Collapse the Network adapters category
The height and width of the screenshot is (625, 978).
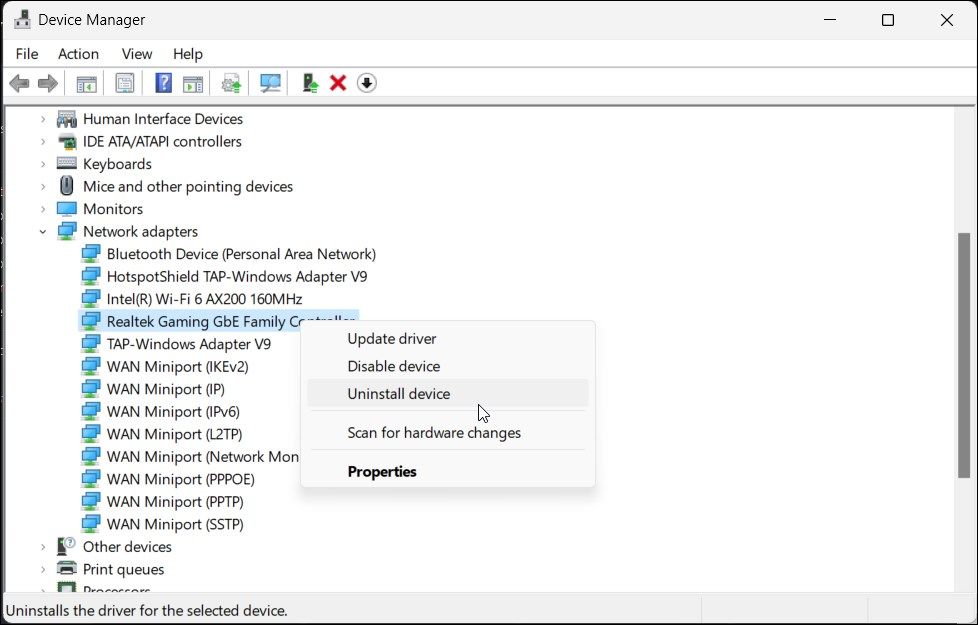coord(42,231)
